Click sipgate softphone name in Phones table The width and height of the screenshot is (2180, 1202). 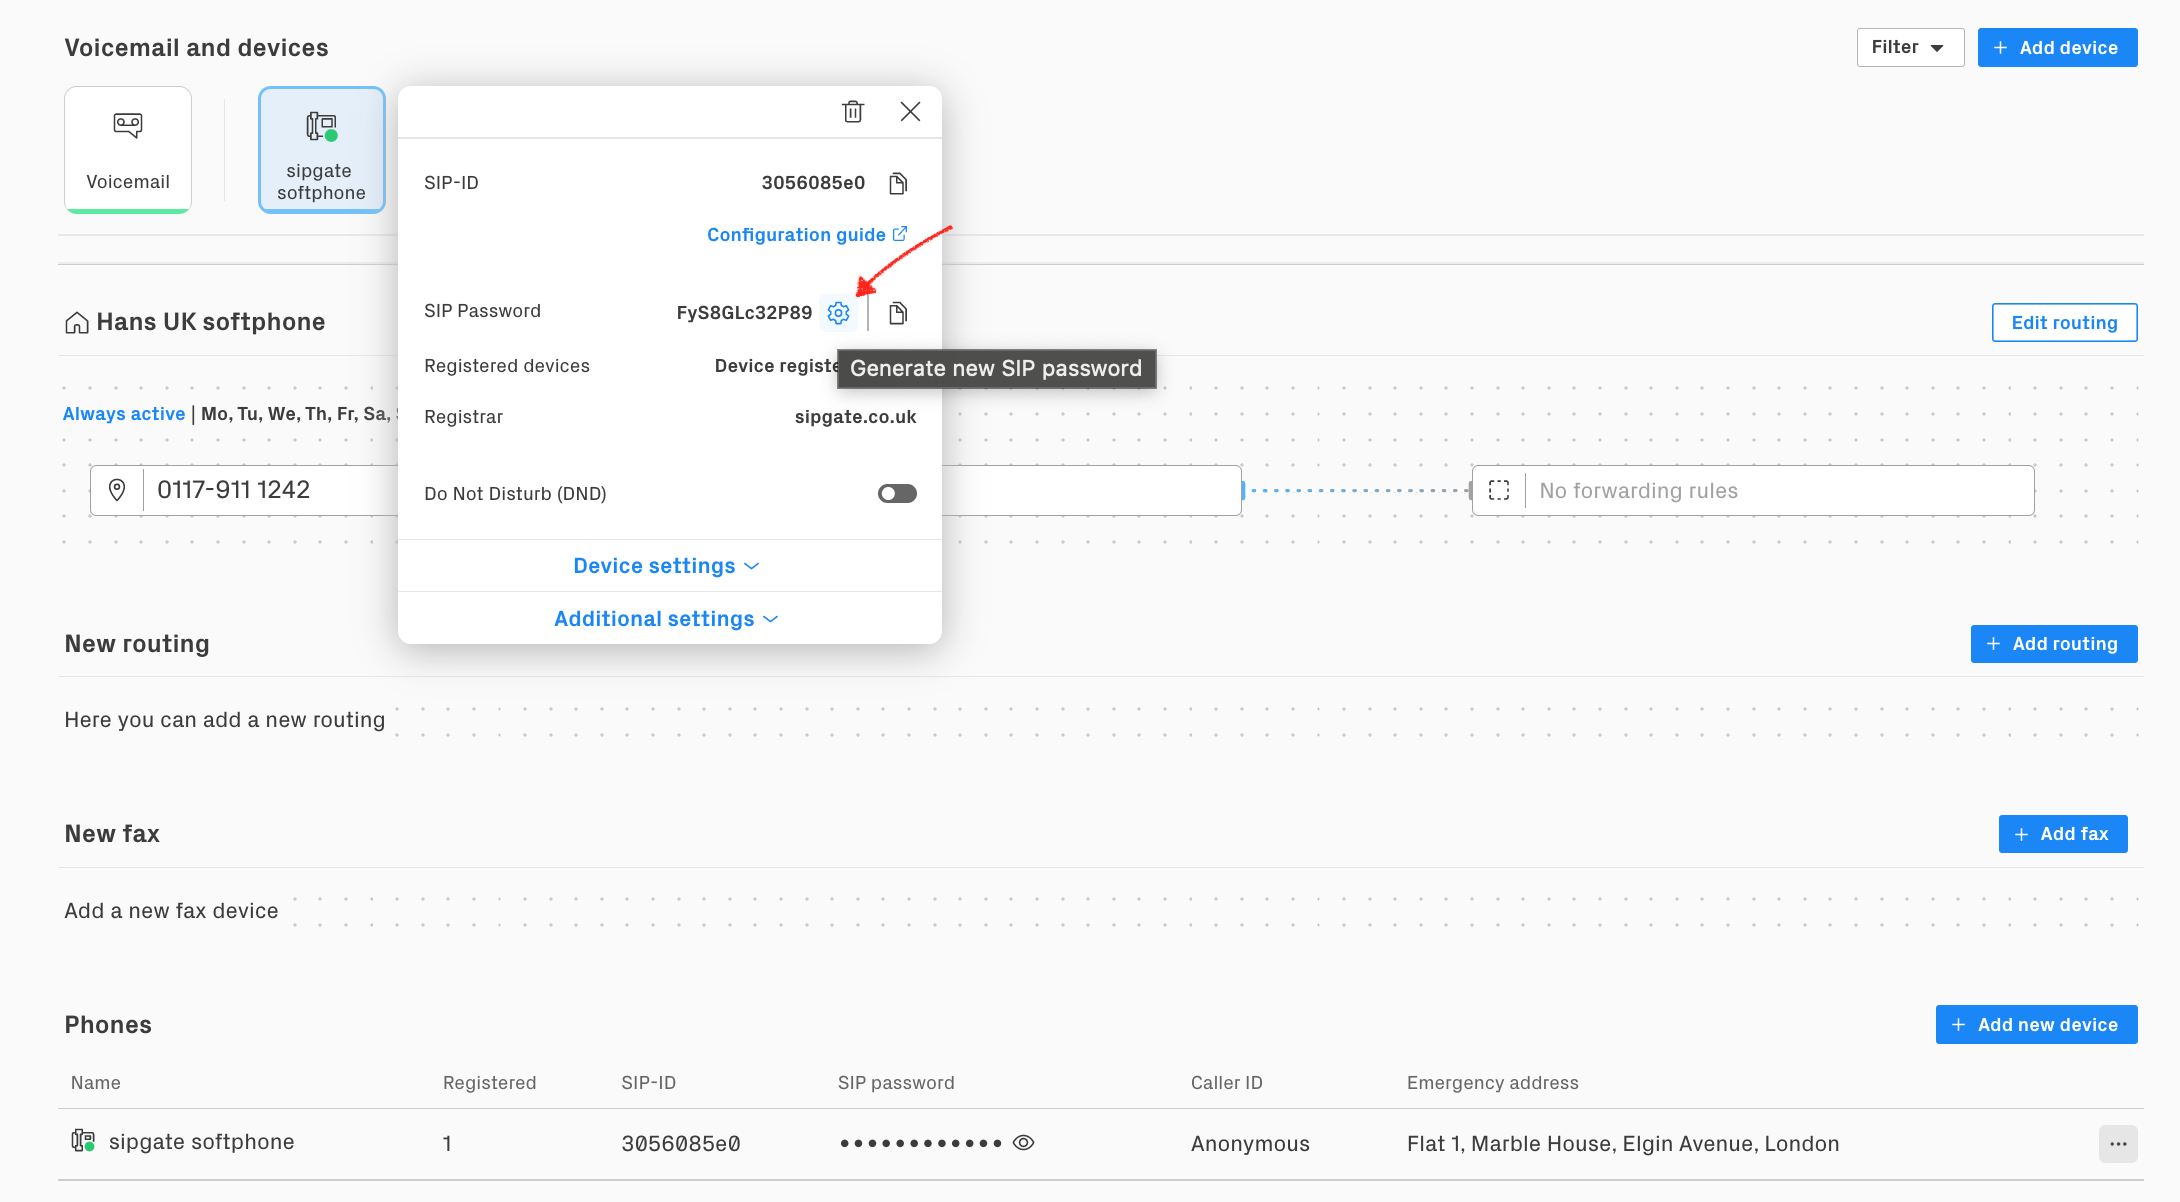coord(201,1142)
